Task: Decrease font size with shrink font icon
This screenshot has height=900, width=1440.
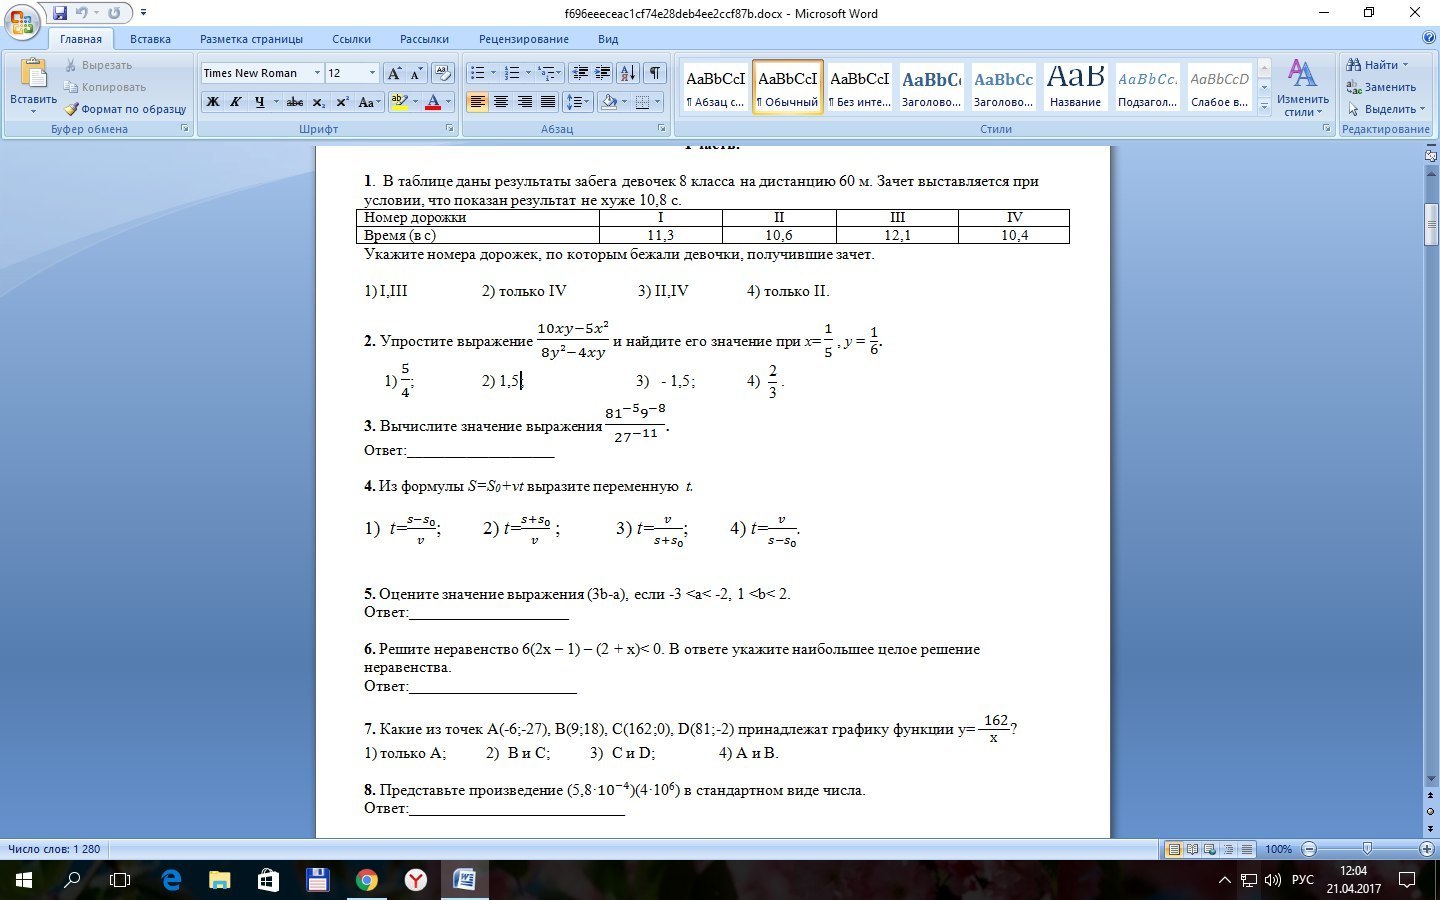Action: [416, 73]
